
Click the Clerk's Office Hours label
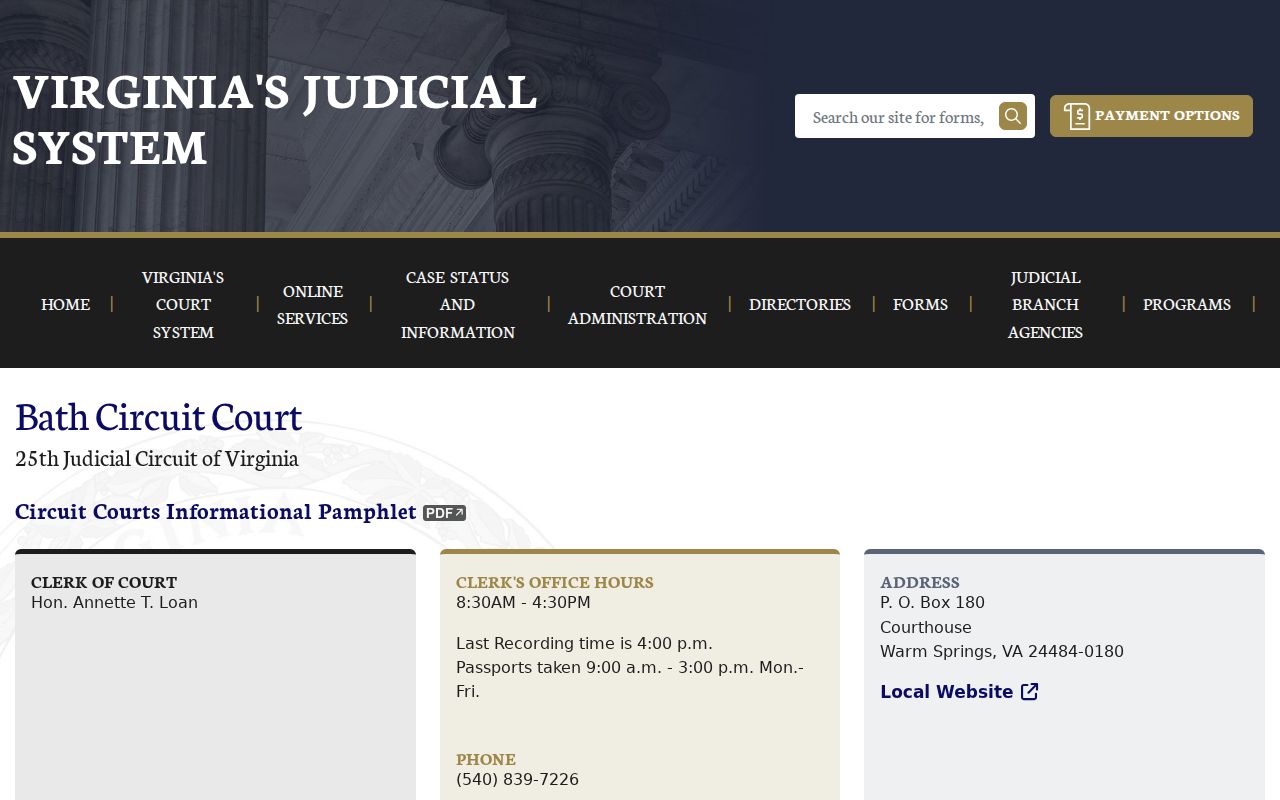(555, 582)
